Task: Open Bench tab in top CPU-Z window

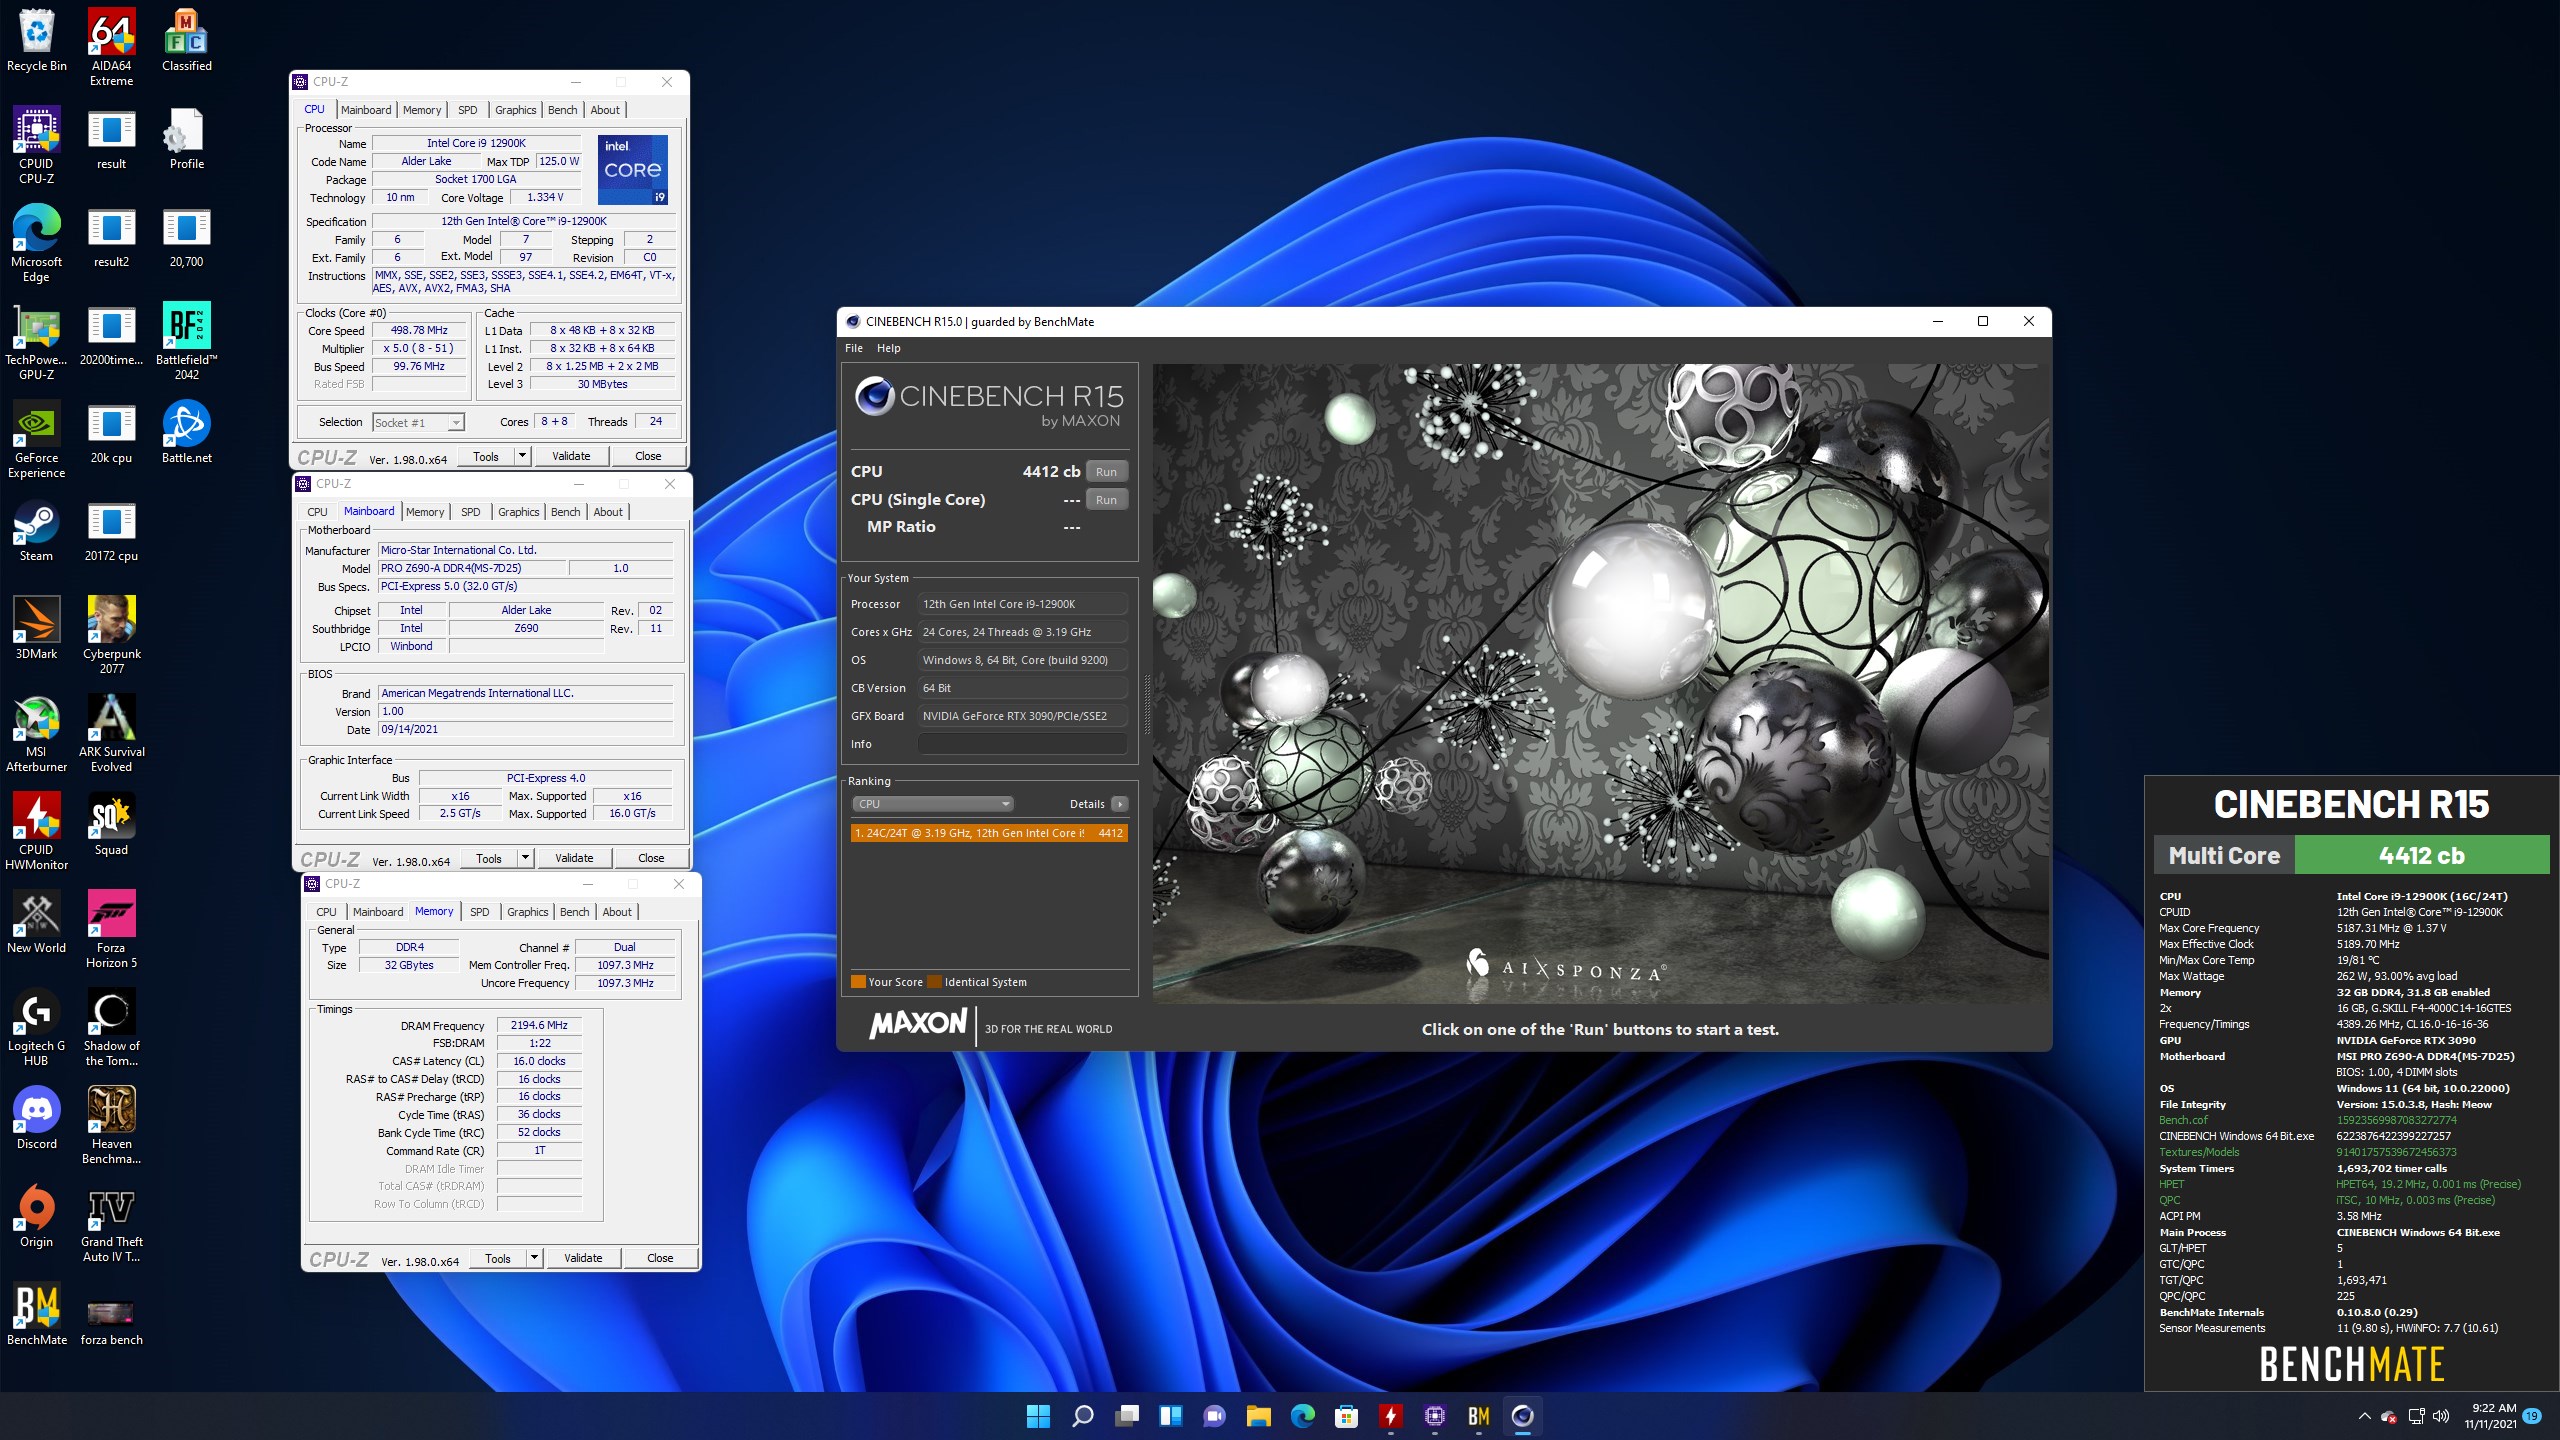Action: pyautogui.click(x=562, y=110)
